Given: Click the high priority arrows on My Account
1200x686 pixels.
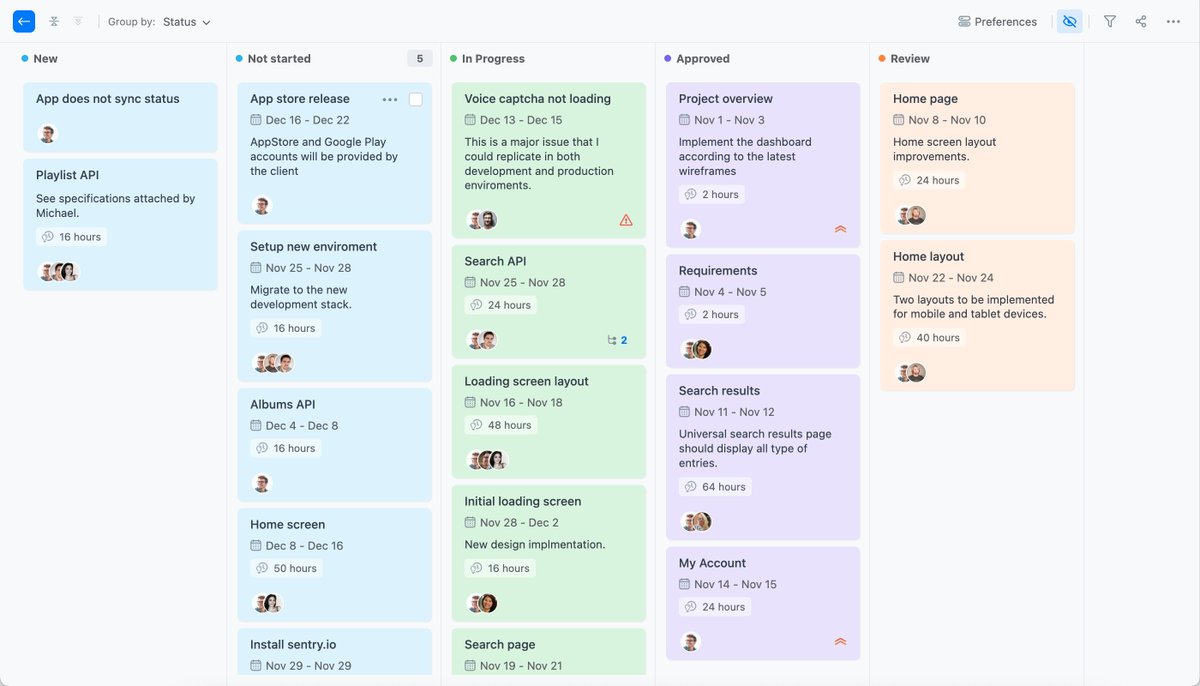Looking at the screenshot, I should click(840, 641).
